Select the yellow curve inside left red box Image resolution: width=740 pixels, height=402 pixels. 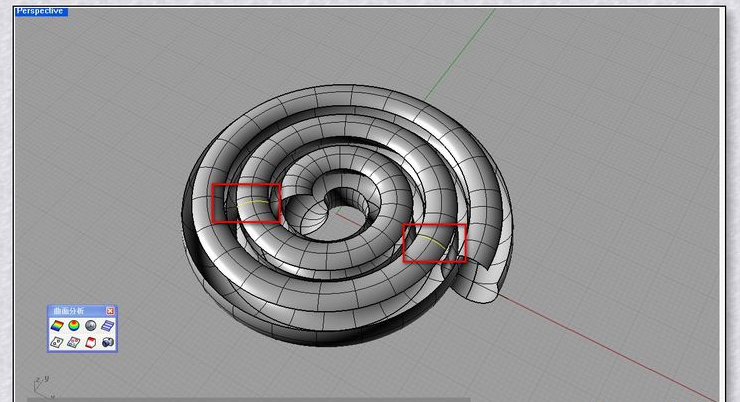pyautogui.click(x=253, y=203)
